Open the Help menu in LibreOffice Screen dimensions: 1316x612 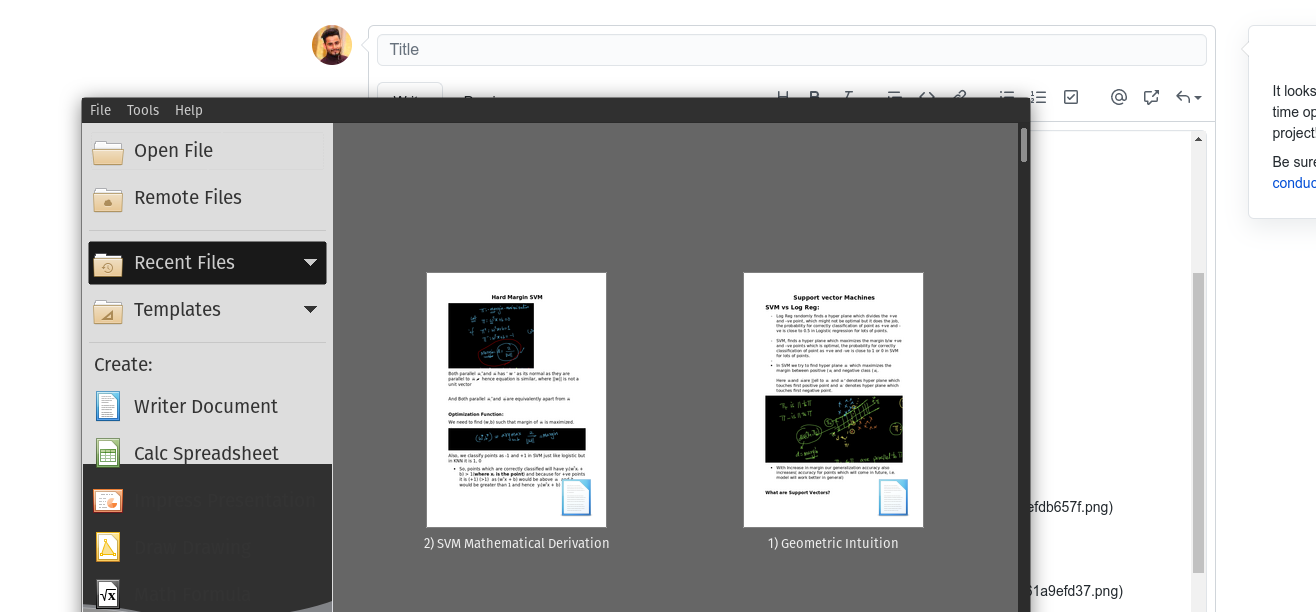click(189, 110)
